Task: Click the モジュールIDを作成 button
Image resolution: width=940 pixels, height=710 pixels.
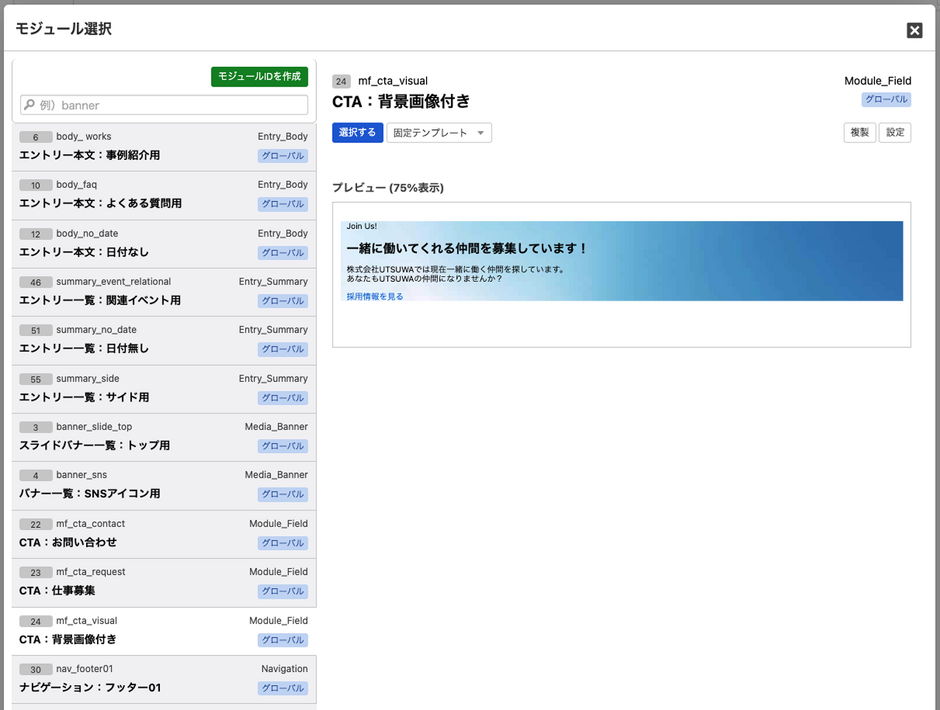Action: pyautogui.click(x=259, y=77)
